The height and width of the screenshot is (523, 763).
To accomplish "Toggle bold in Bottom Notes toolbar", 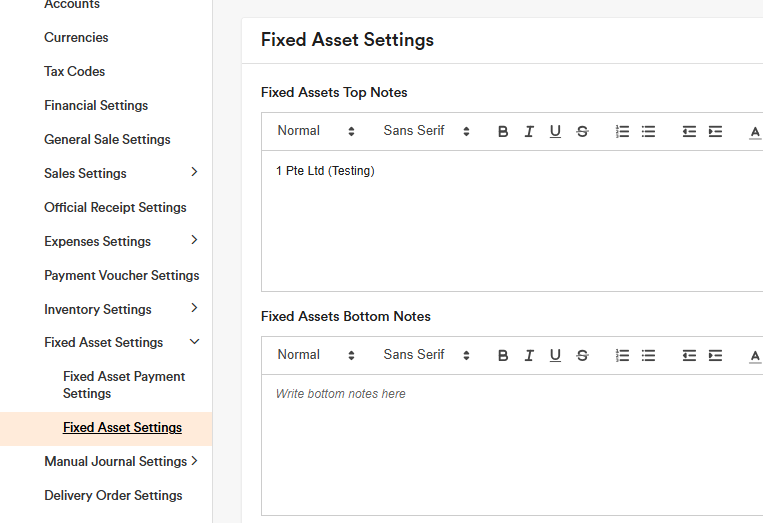I will (x=503, y=356).
